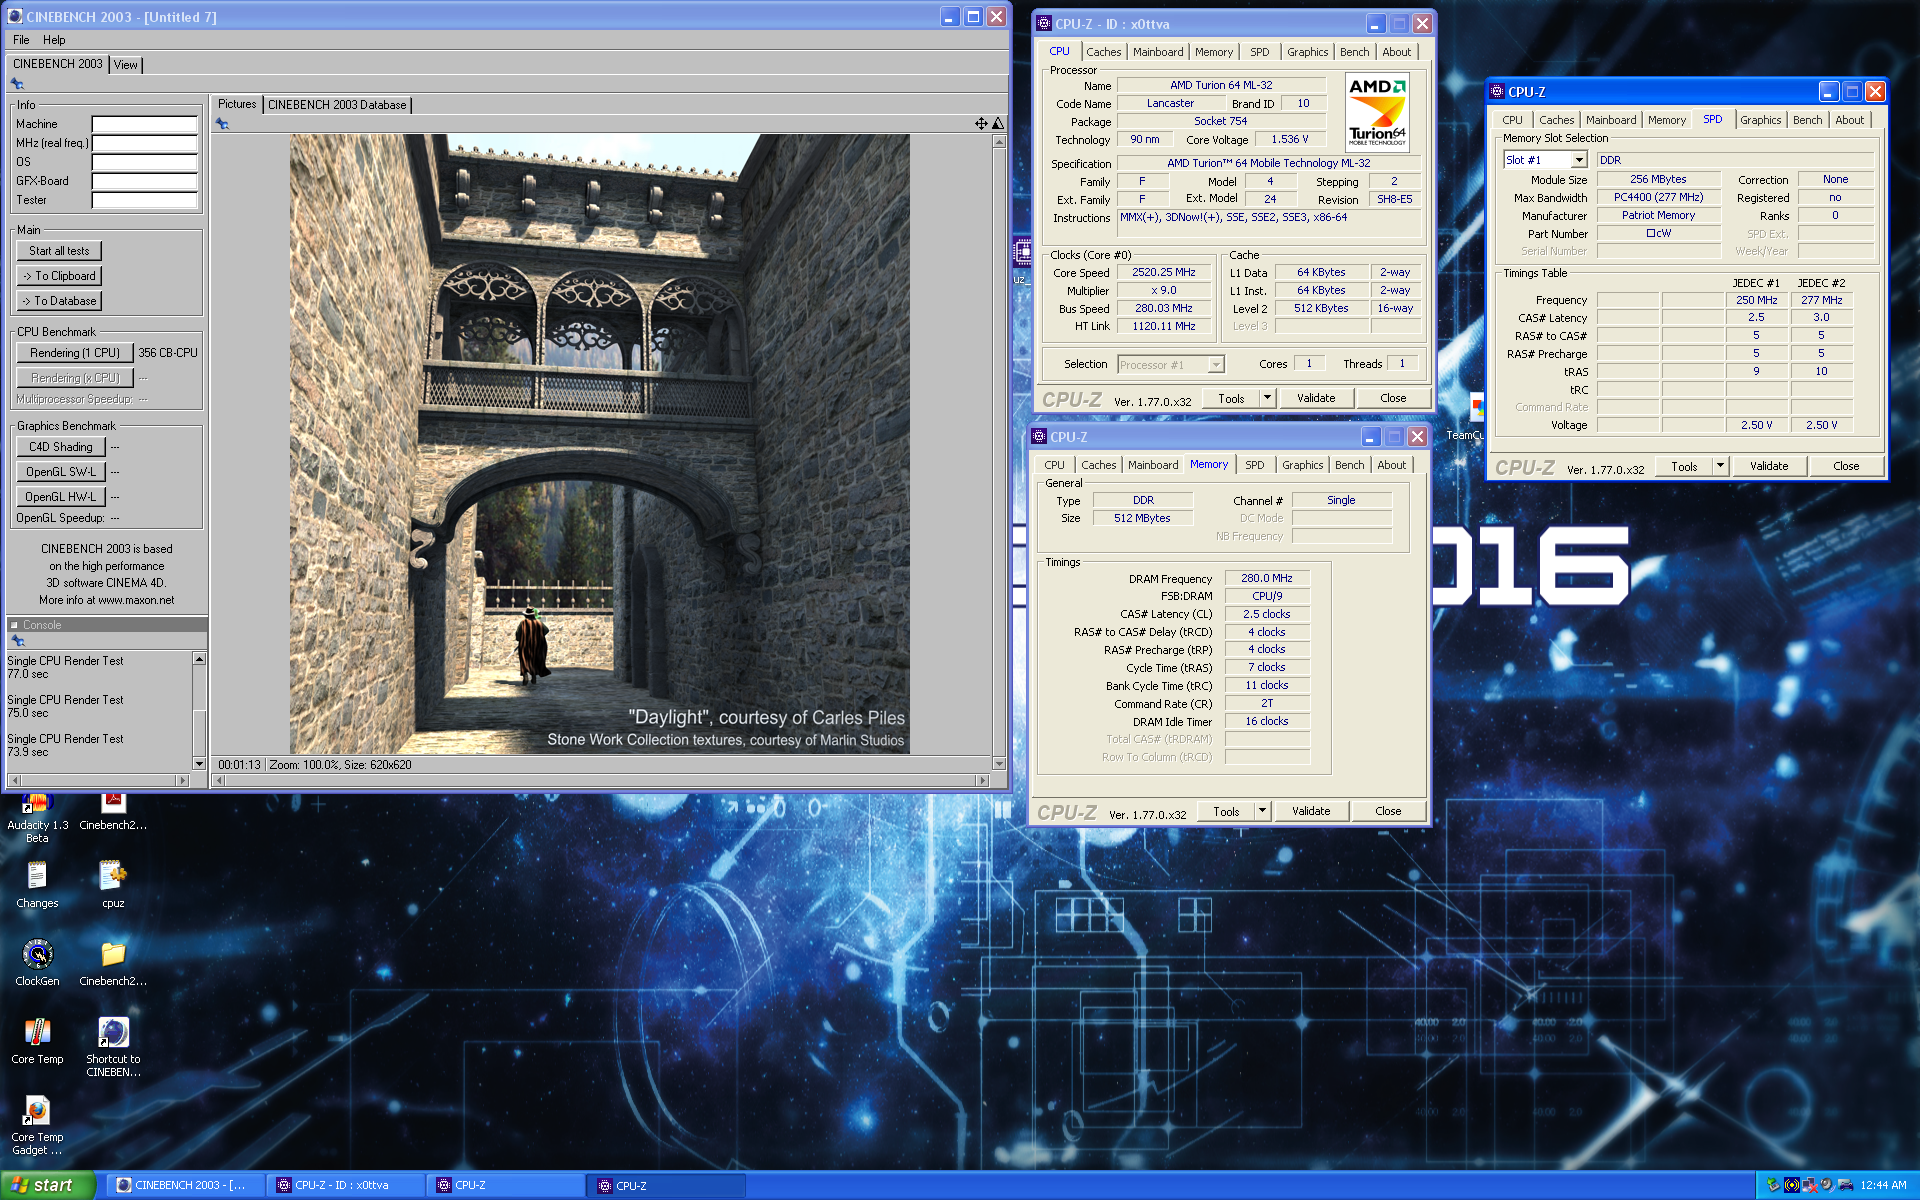The width and height of the screenshot is (1920, 1200).
Task: Switch to CPU-Z ID x0ttva taskbar button
Action: click(x=345, y=1185)
